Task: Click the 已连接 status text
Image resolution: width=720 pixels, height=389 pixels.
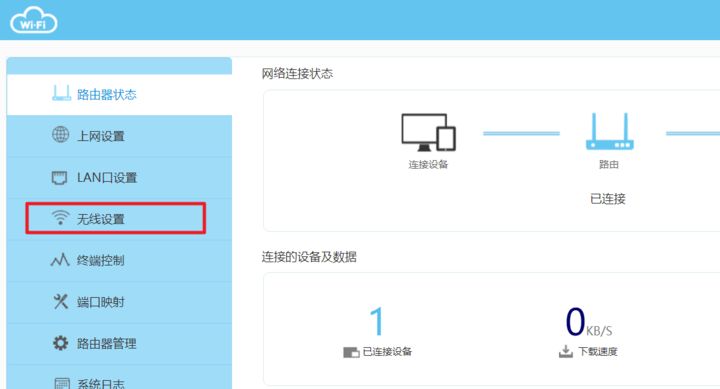Action: pos(608,199)
